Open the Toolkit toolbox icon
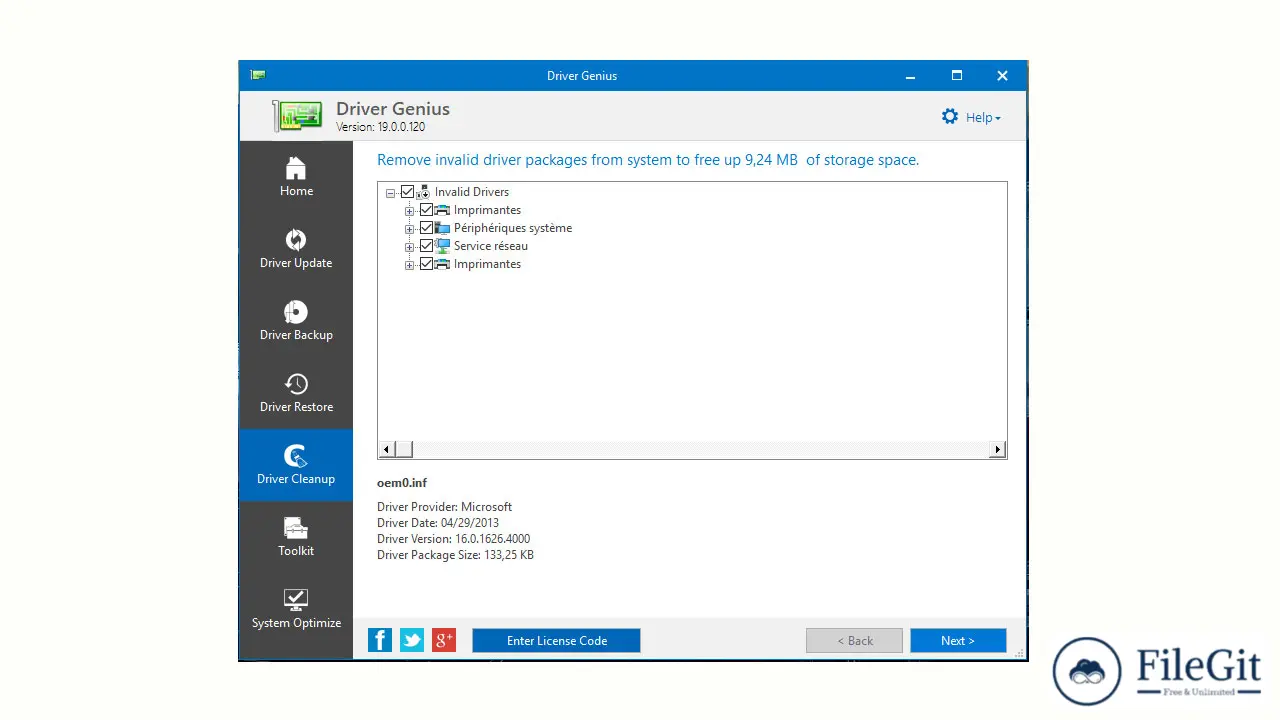Screen dimensions: 1280x720 point(296,528)
